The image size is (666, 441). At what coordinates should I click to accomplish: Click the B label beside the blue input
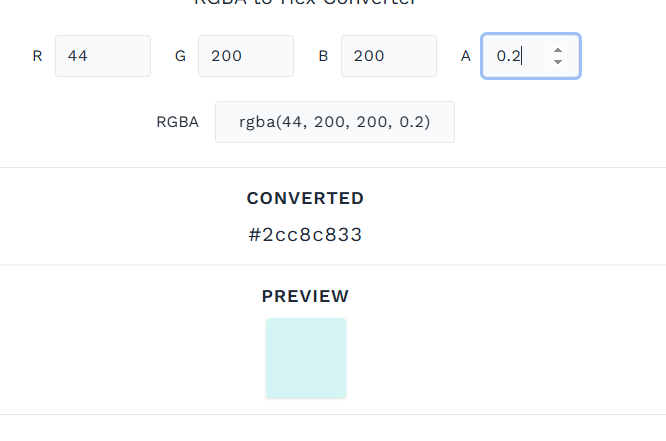(x=323, y=56)
